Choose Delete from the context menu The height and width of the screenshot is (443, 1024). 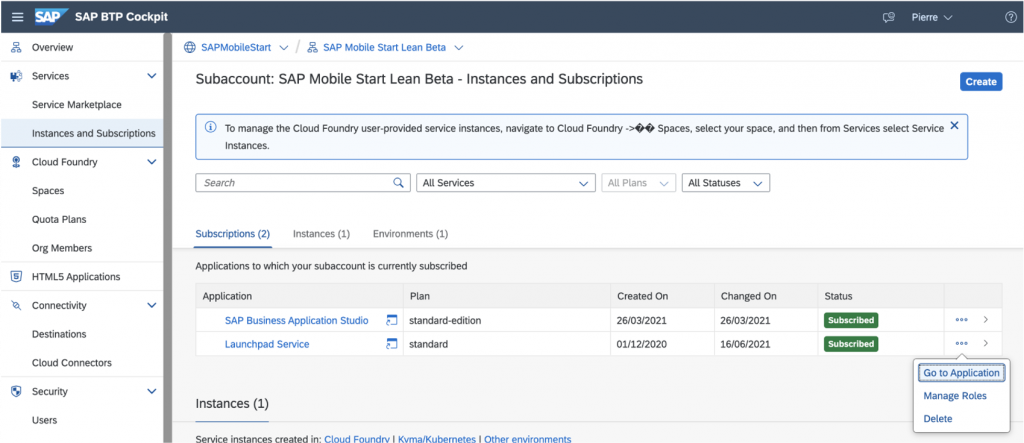tap(938, 419)
